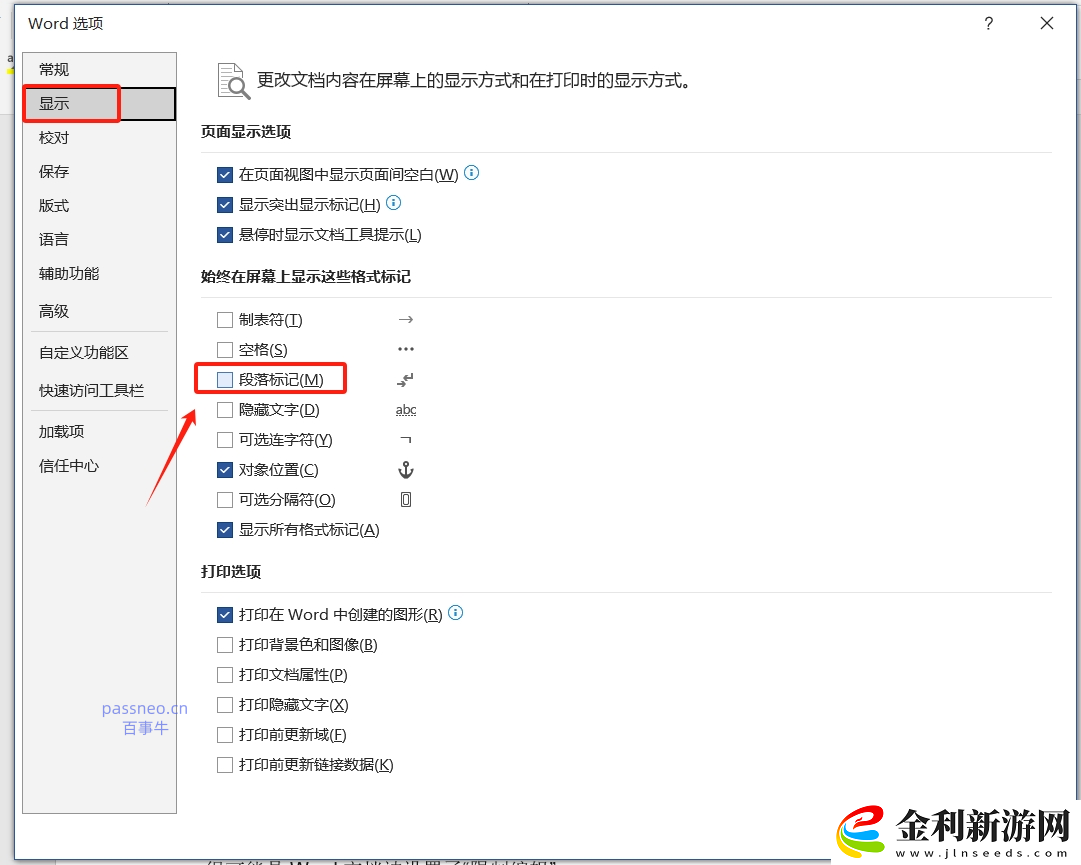Click the paragraph mark symbol

pos(405,380)
